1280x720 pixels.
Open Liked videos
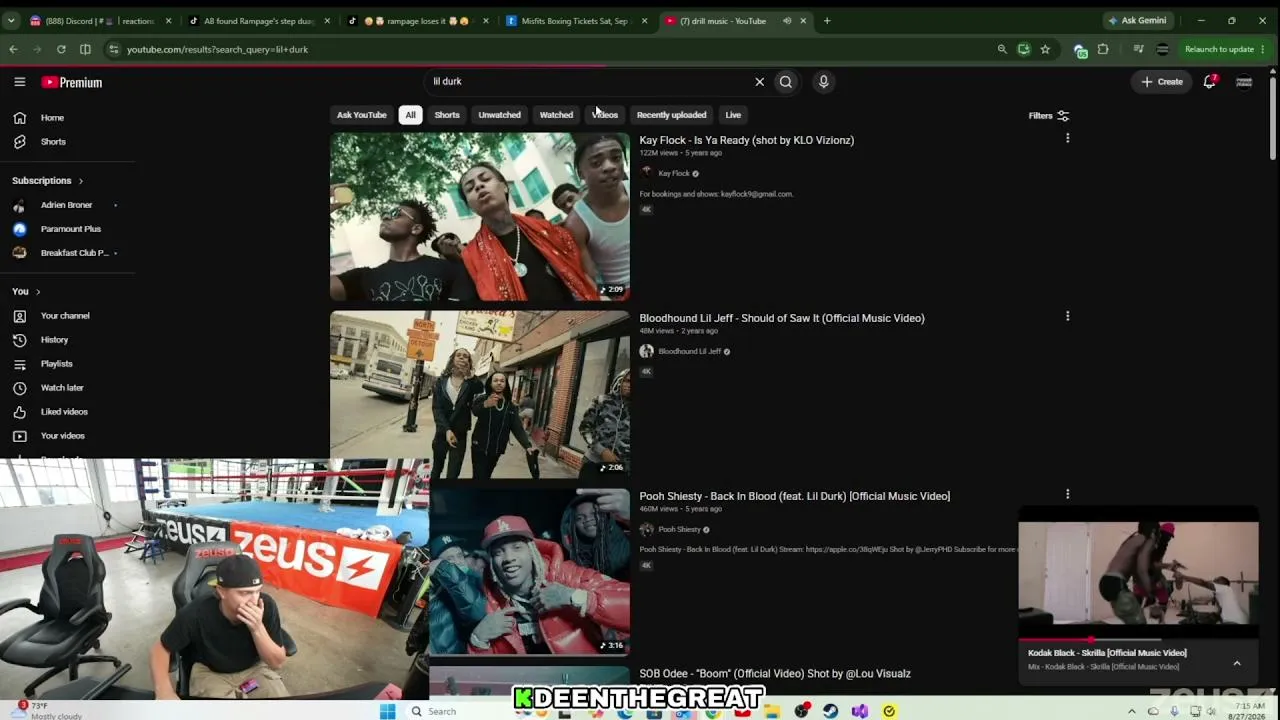(66, 412)
